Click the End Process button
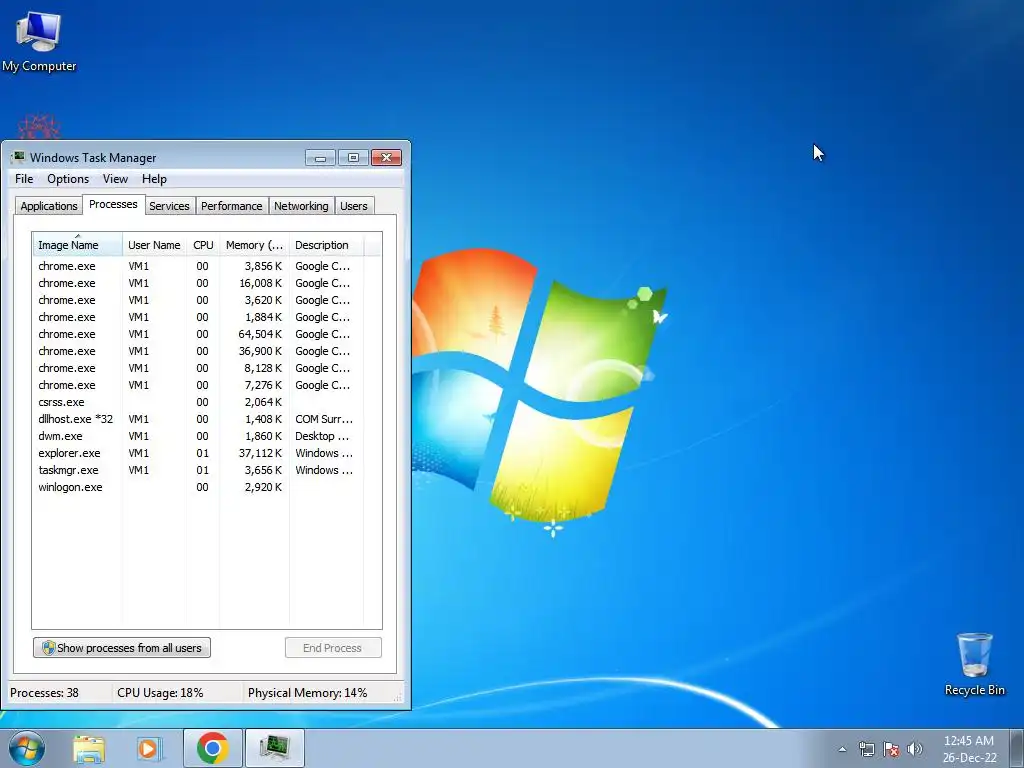 coord(333,648)
